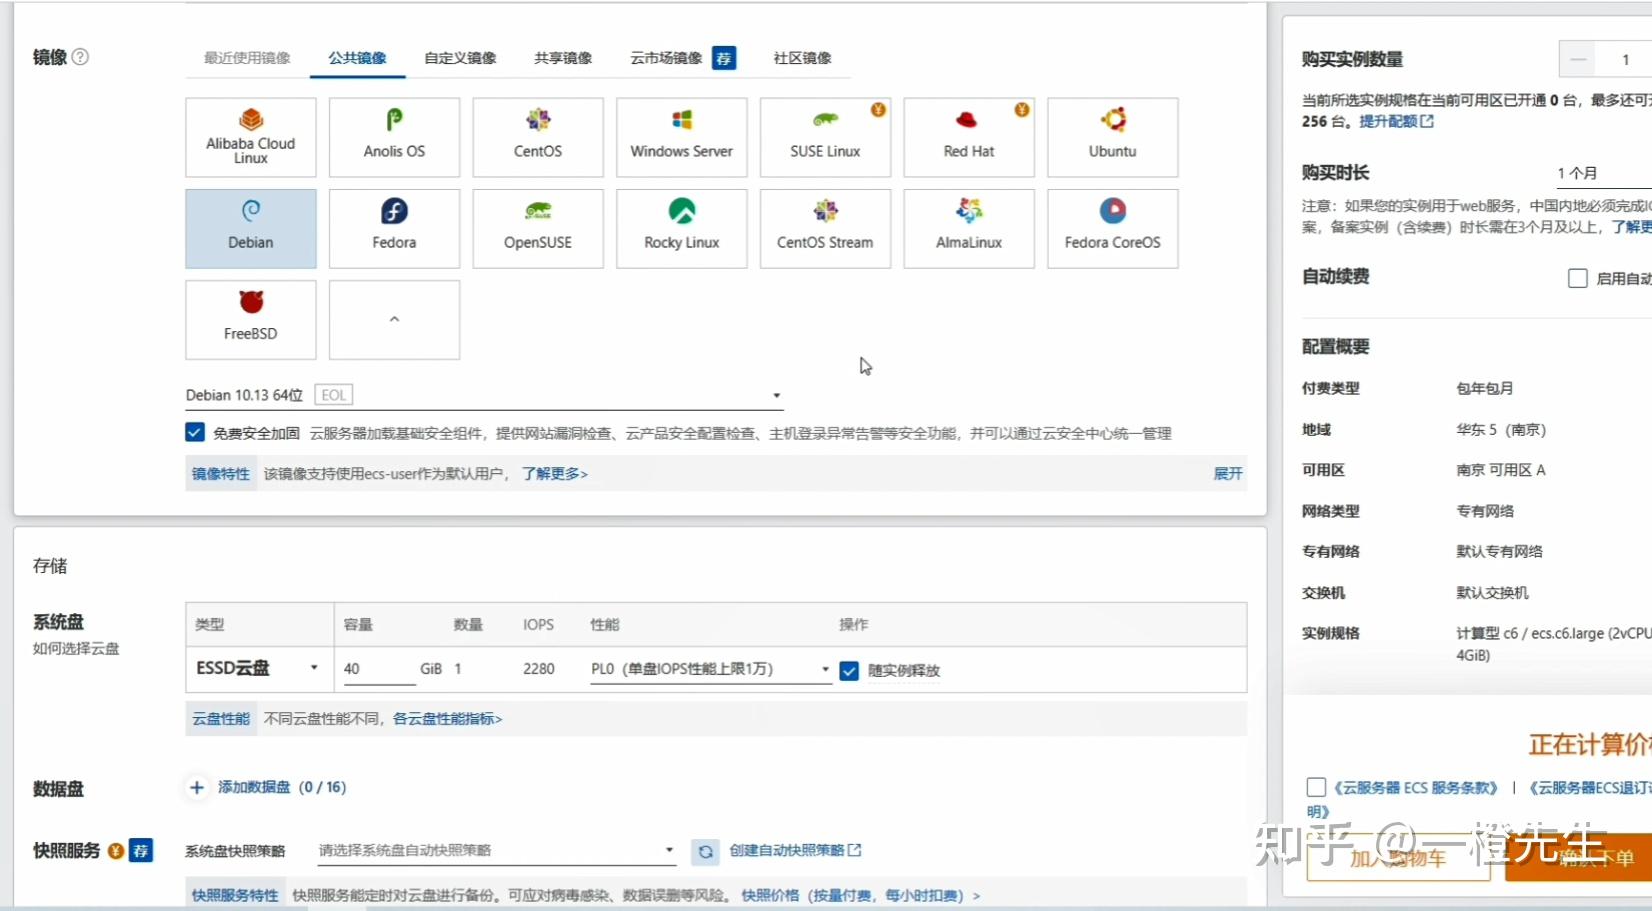
Task: Open the 《云服务器 ECS 服务条款》 link
Action: [1416, 788]
